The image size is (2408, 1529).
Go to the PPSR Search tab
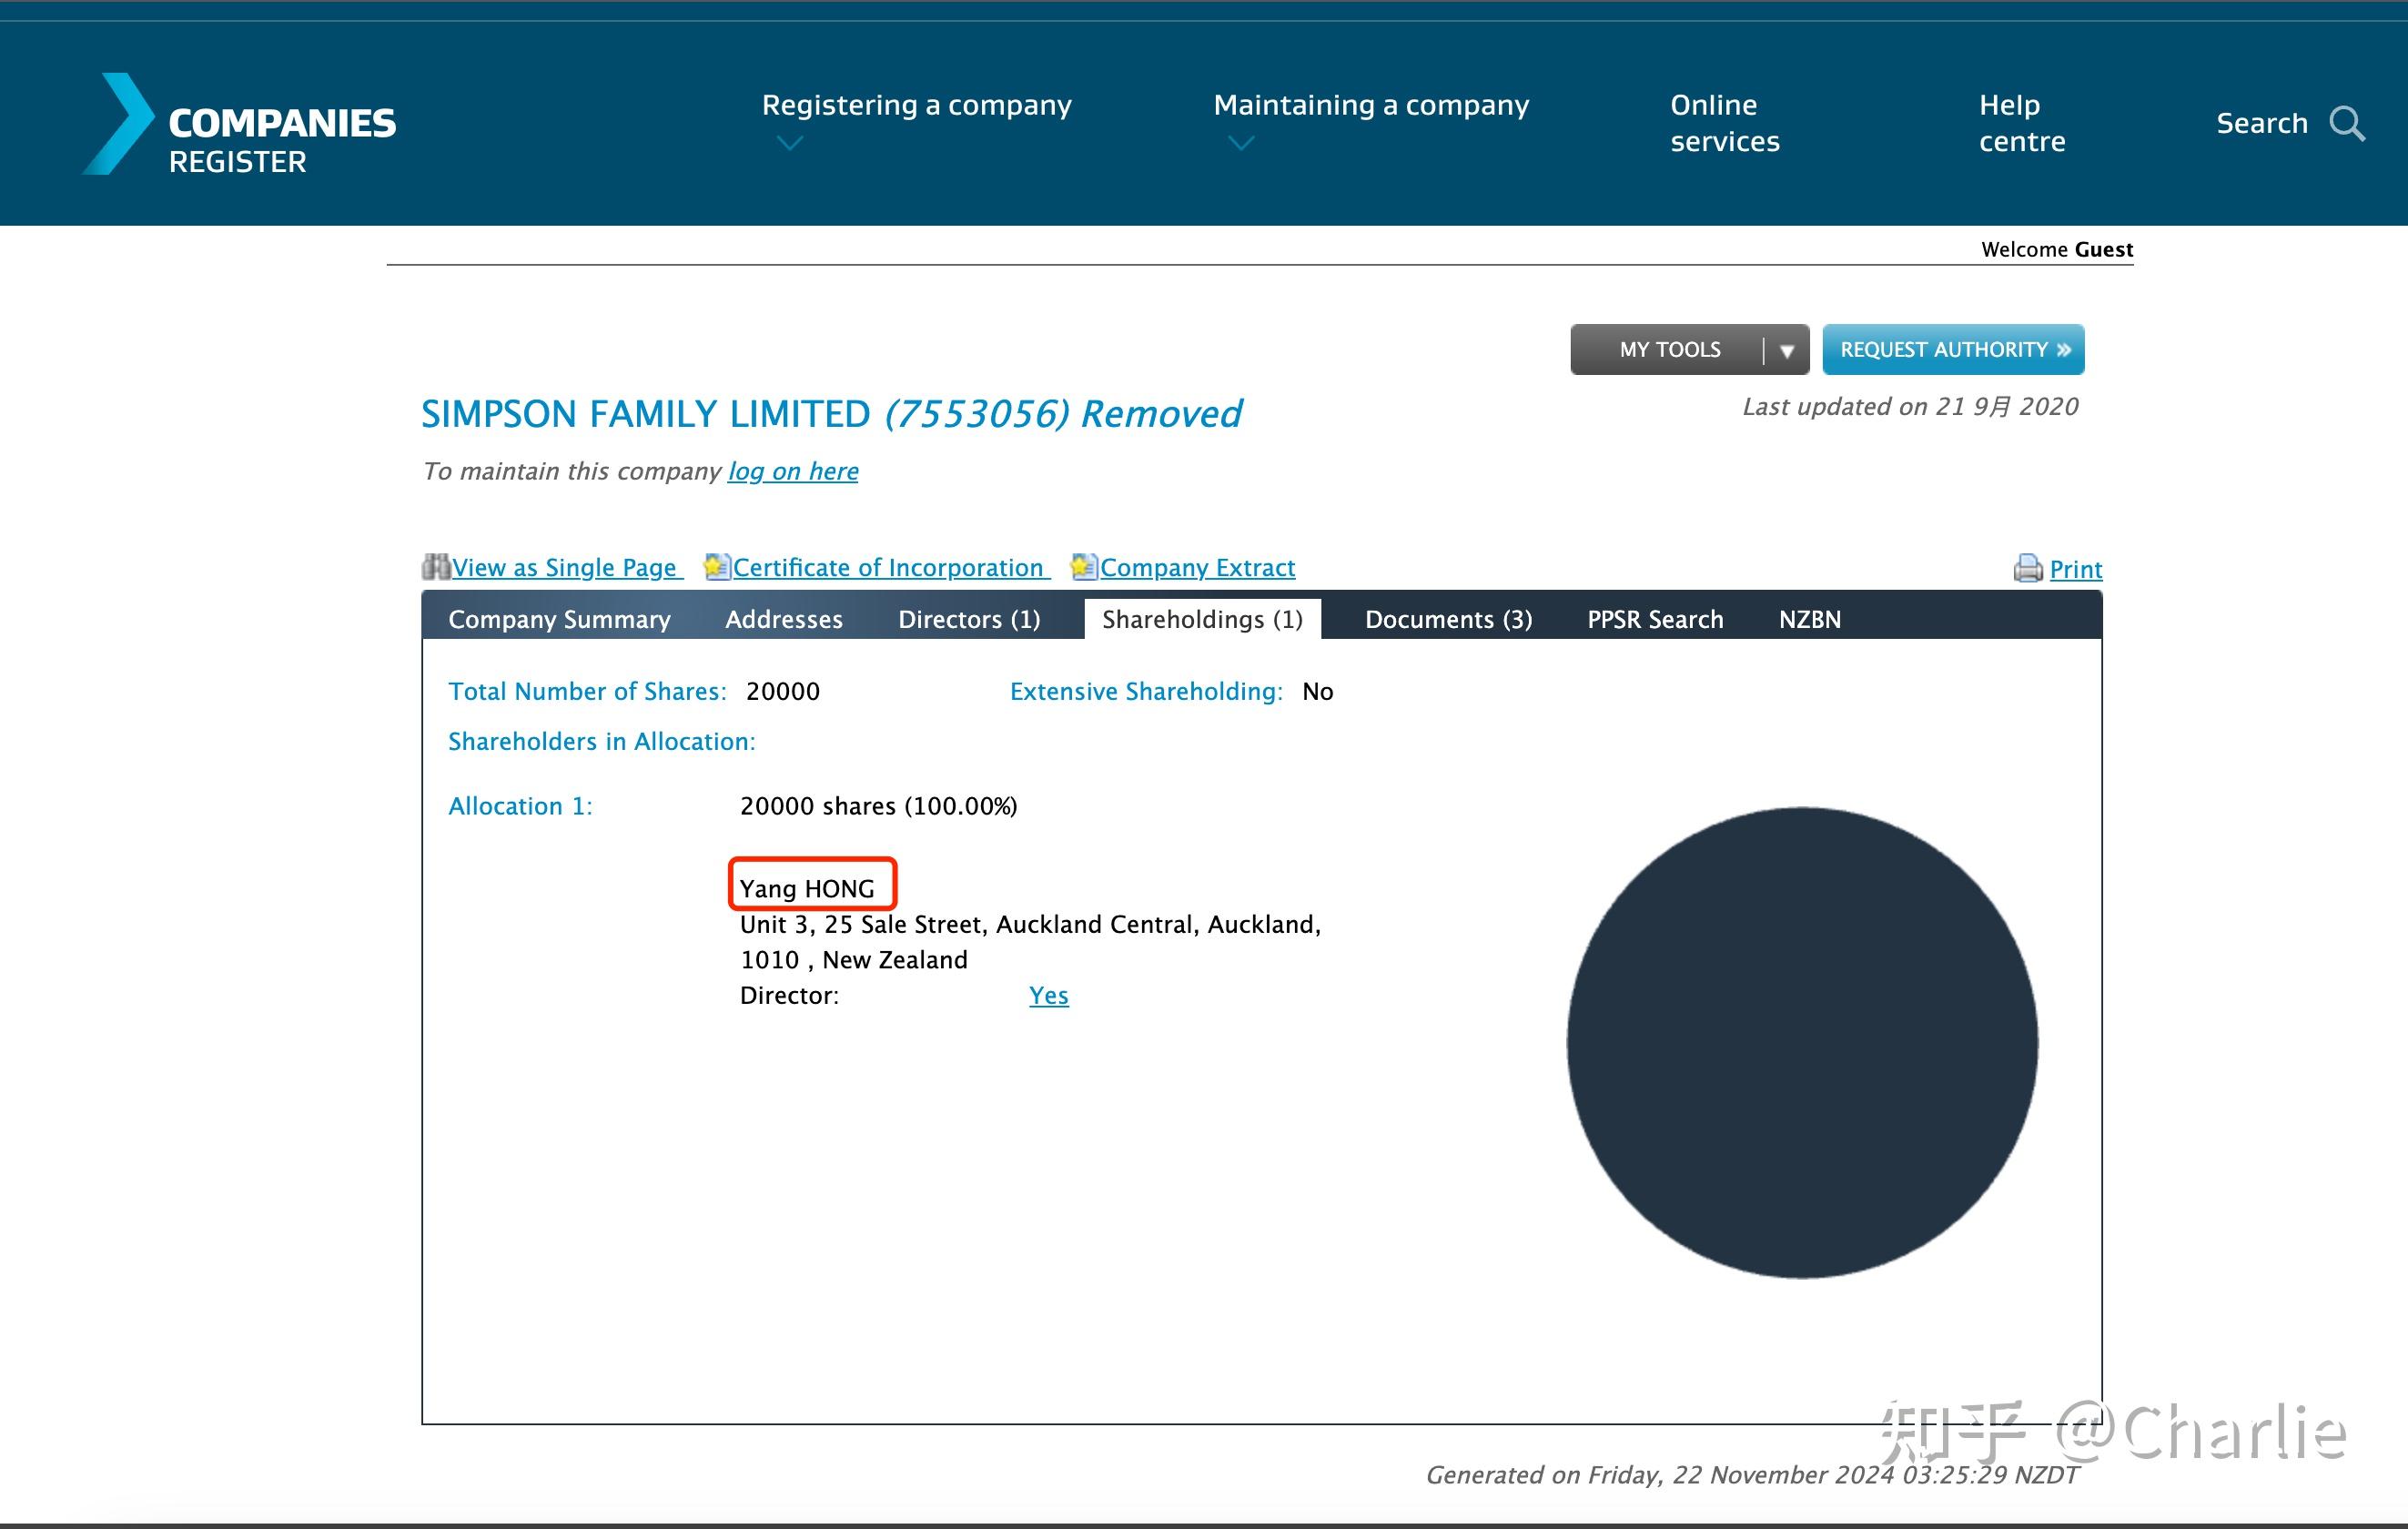[1655, 619]
